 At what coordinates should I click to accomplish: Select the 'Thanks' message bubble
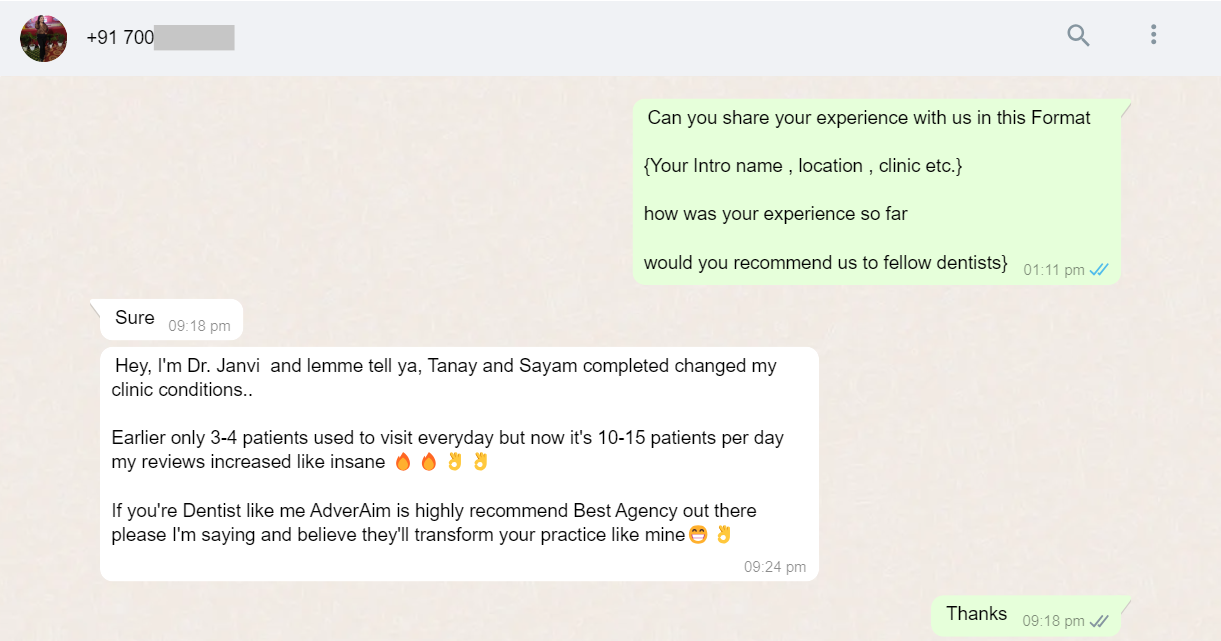tap(977, 614)
